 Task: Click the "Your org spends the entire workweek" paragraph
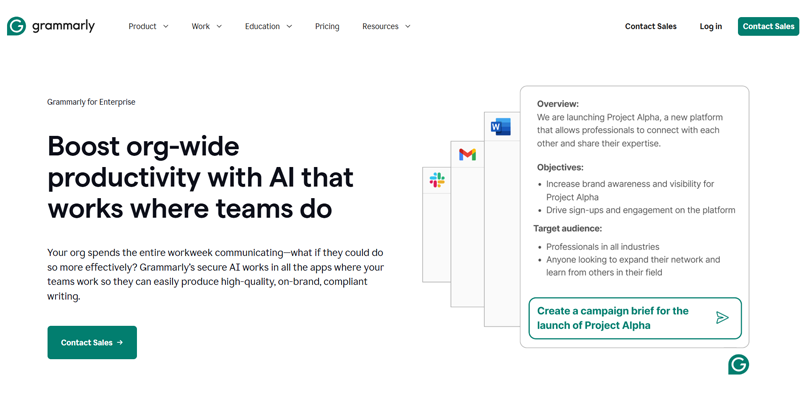(x=215, y=274)
